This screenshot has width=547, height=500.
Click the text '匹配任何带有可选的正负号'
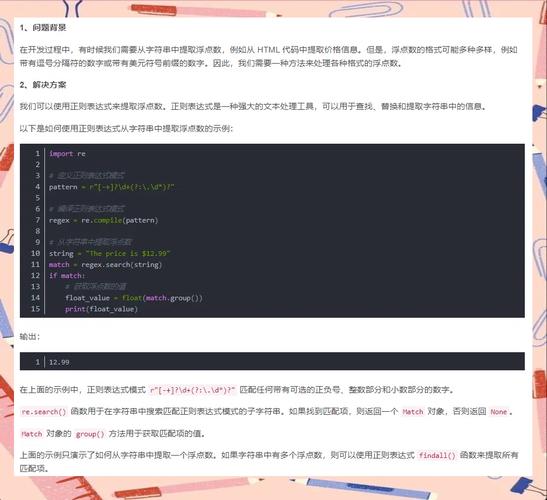290,390
